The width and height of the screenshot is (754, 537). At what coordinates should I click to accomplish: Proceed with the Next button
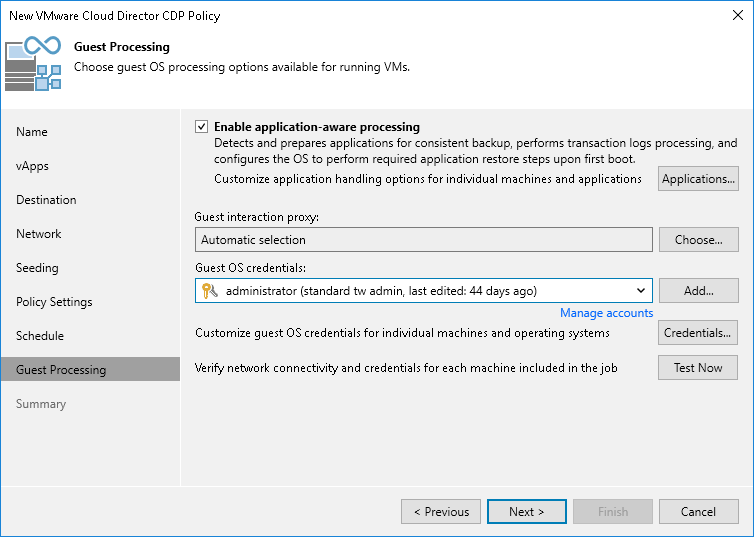click(x=527, y=512)
